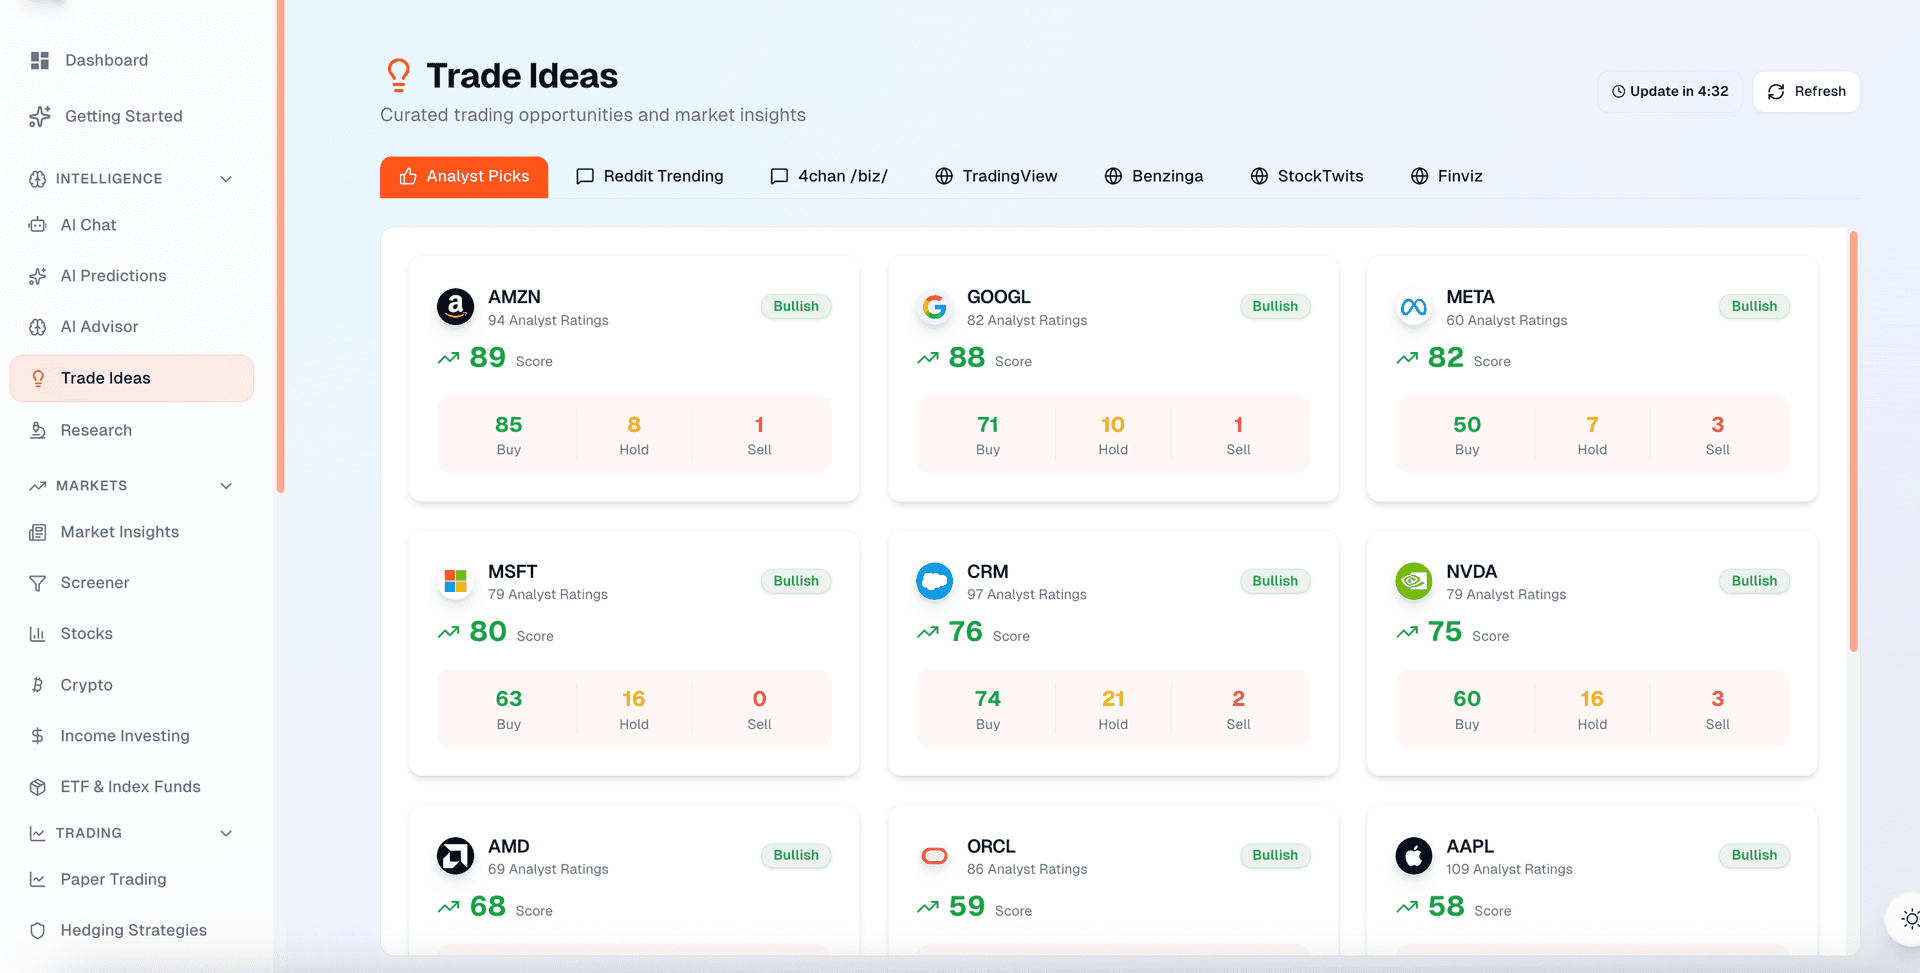Viewport: 1920px width, 973px height.
Task: Click the NVDA Nvidia logo
Action: click(x=1414, y=581)
